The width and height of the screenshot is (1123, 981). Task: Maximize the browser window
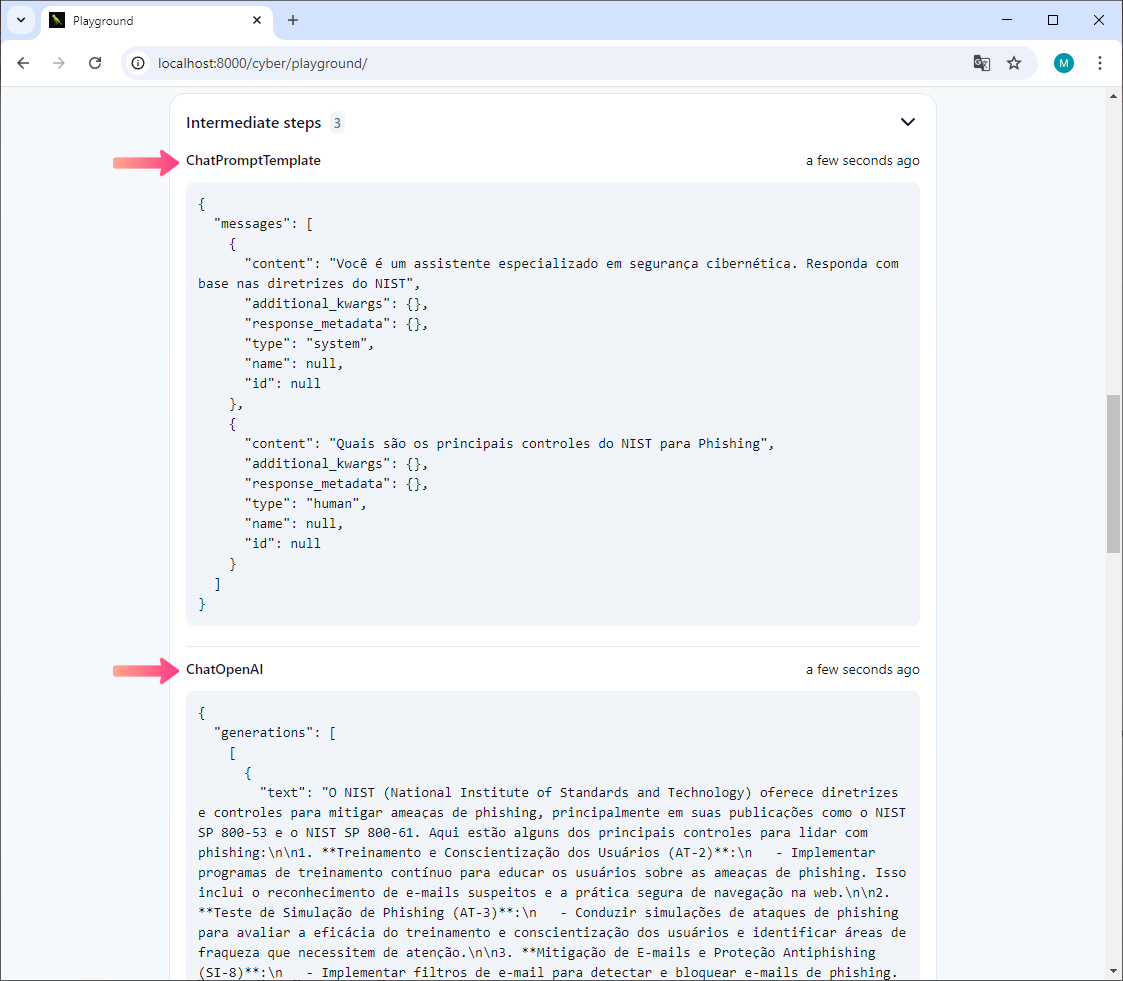pyautogui.click(x=1053, y=20)
